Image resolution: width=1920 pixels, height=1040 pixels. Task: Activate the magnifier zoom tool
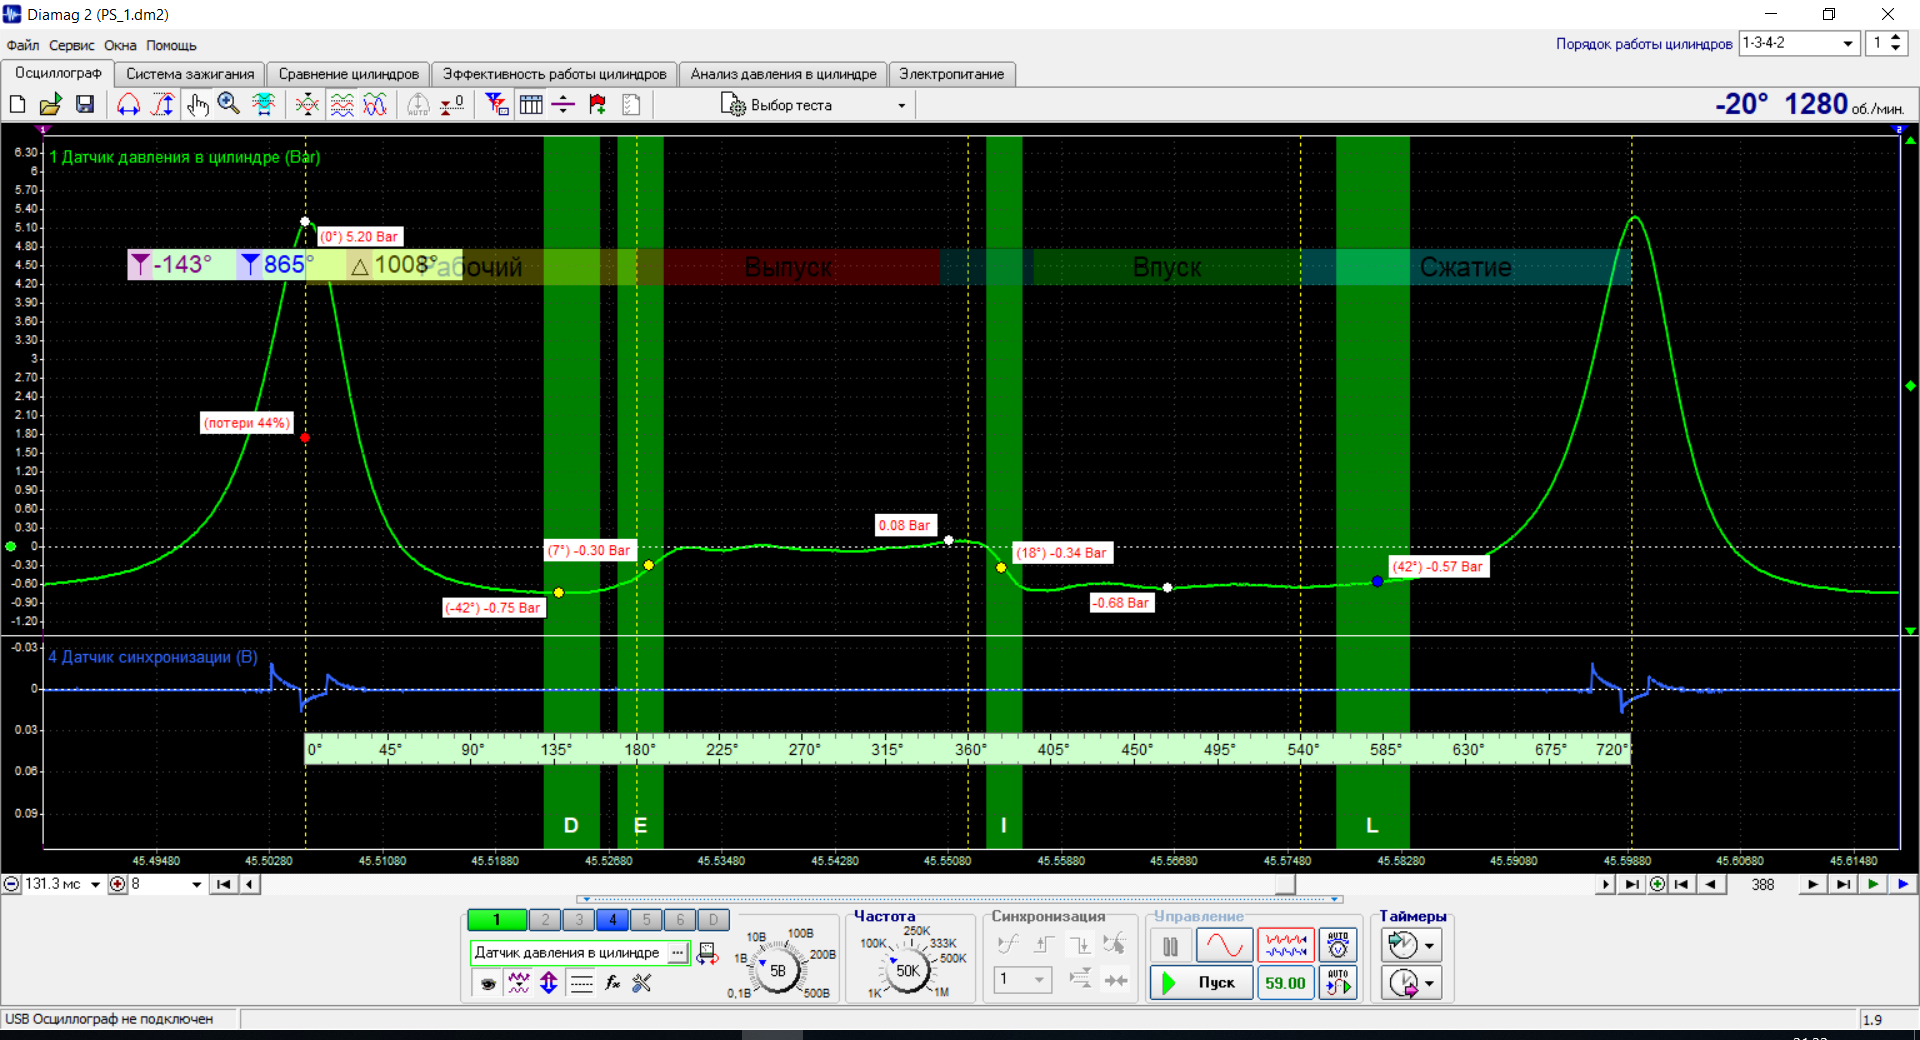(229, 104)
